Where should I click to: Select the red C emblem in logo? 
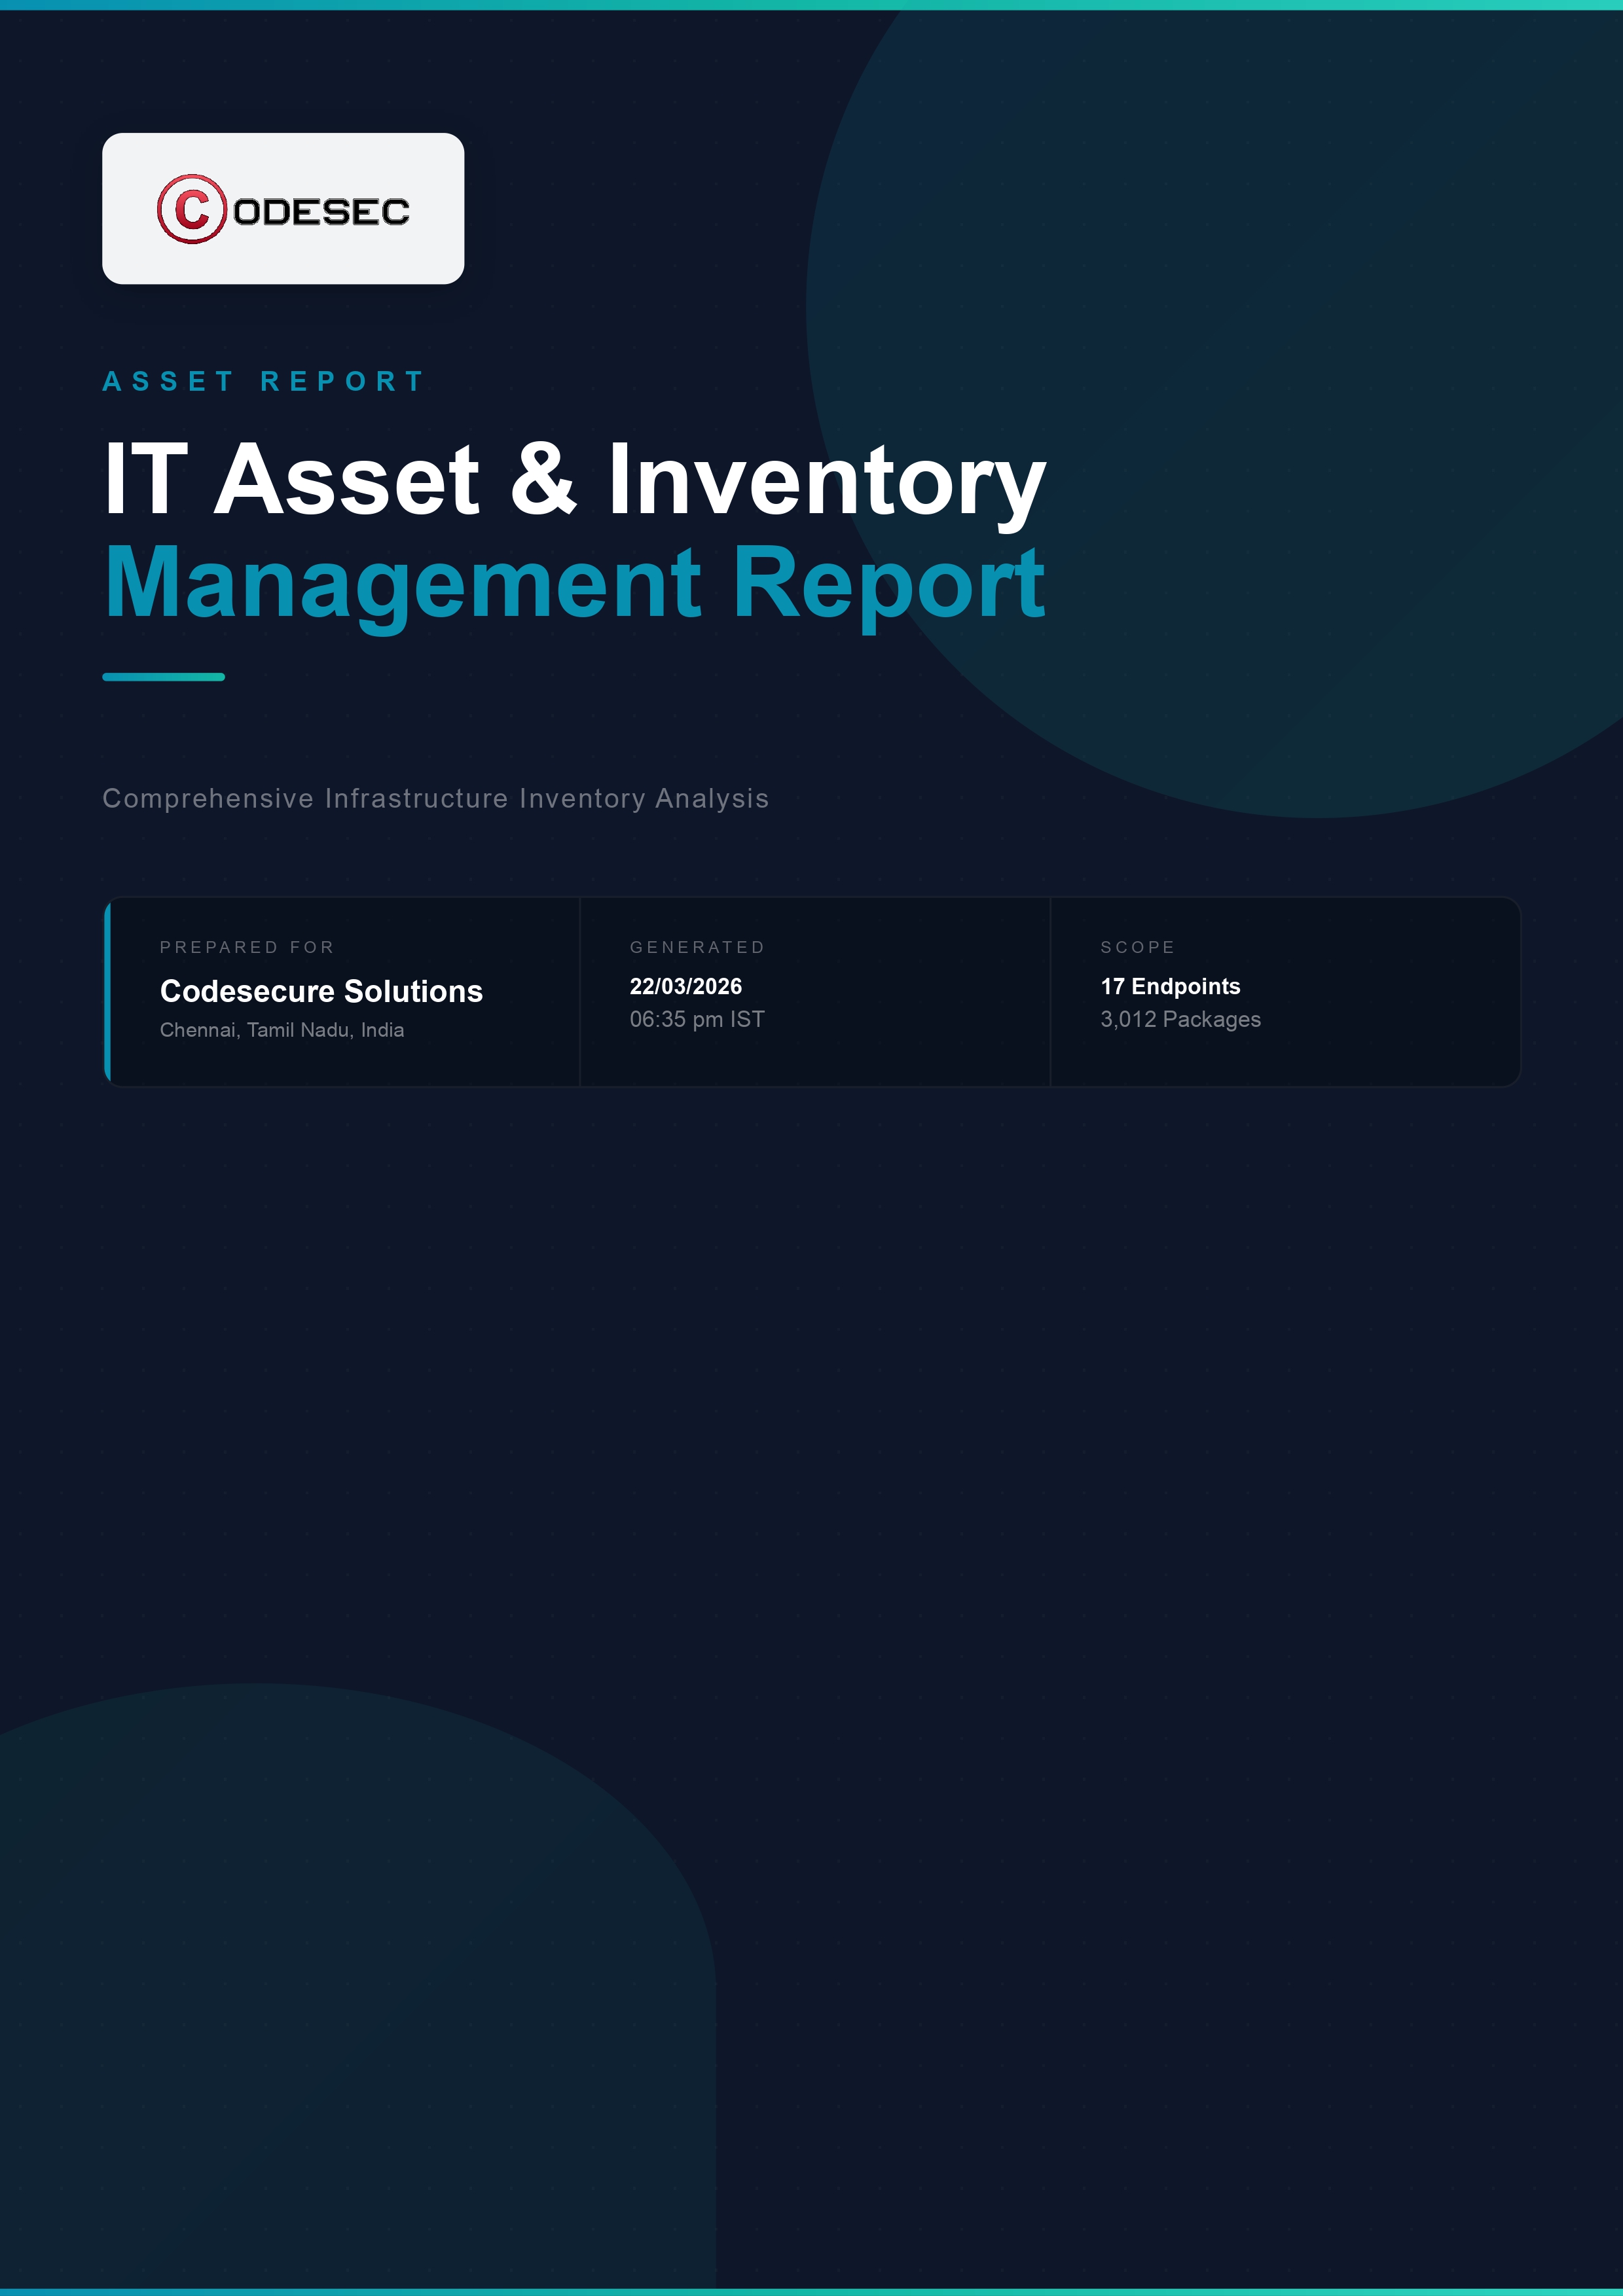190,208
